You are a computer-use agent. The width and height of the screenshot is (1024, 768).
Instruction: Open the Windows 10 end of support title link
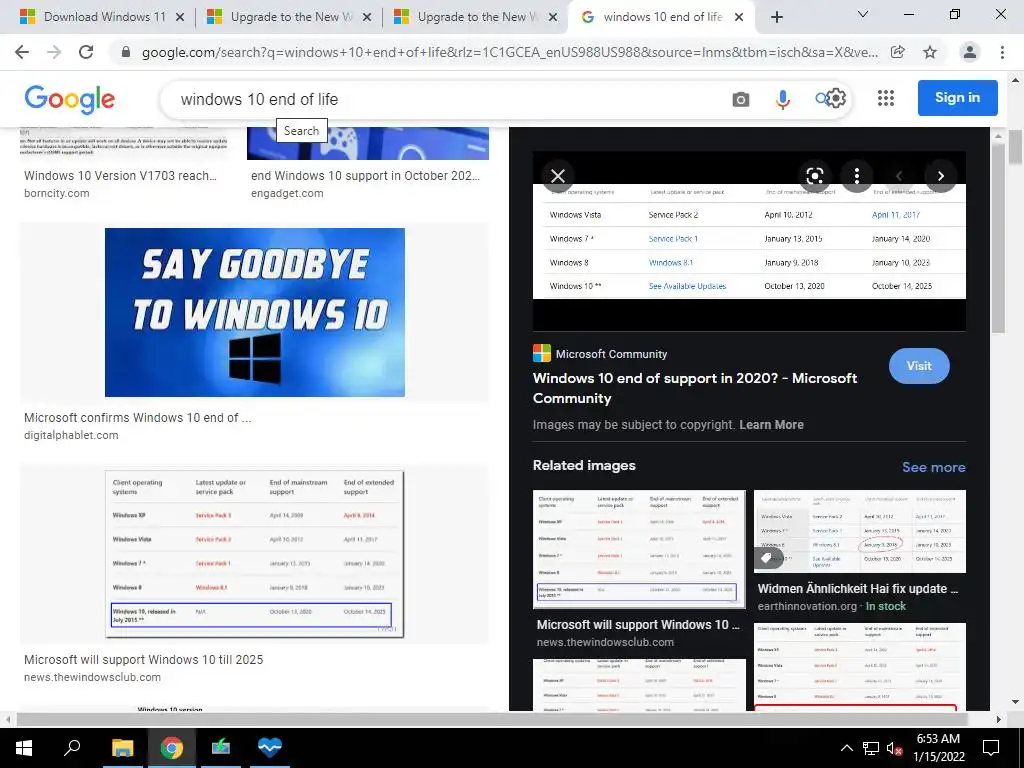(695, 388)
